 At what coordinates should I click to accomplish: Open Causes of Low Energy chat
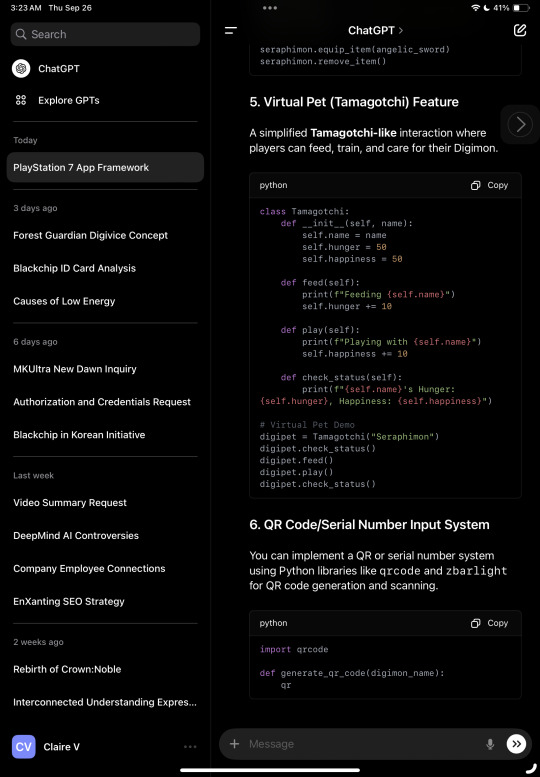64,301
